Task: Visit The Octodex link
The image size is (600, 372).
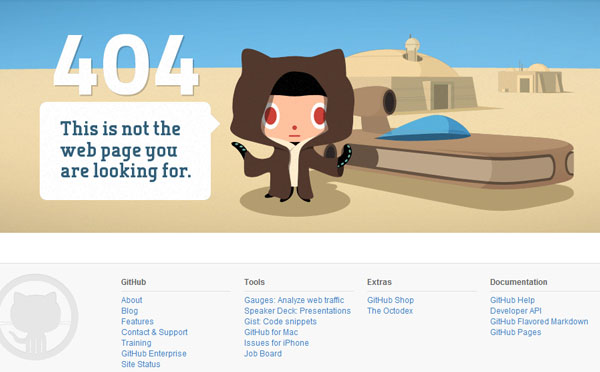Action: click(390, 311)
